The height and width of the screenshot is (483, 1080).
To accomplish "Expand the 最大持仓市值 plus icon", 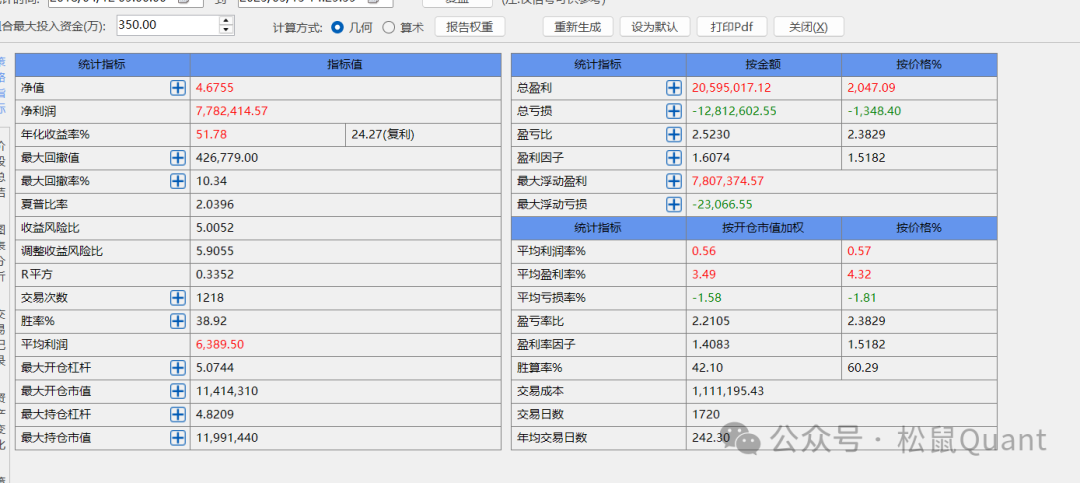I will (178, 438).
